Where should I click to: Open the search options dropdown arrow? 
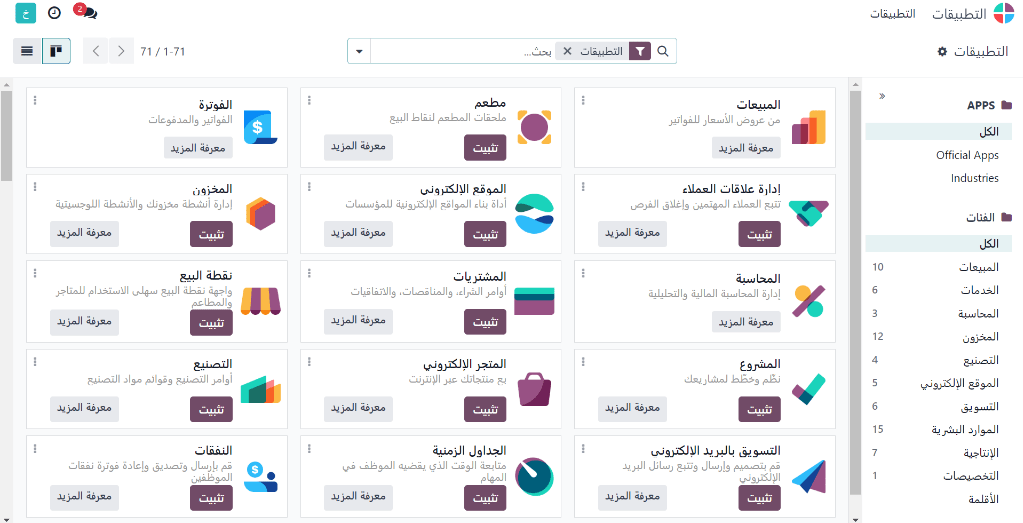click(359, 51)
